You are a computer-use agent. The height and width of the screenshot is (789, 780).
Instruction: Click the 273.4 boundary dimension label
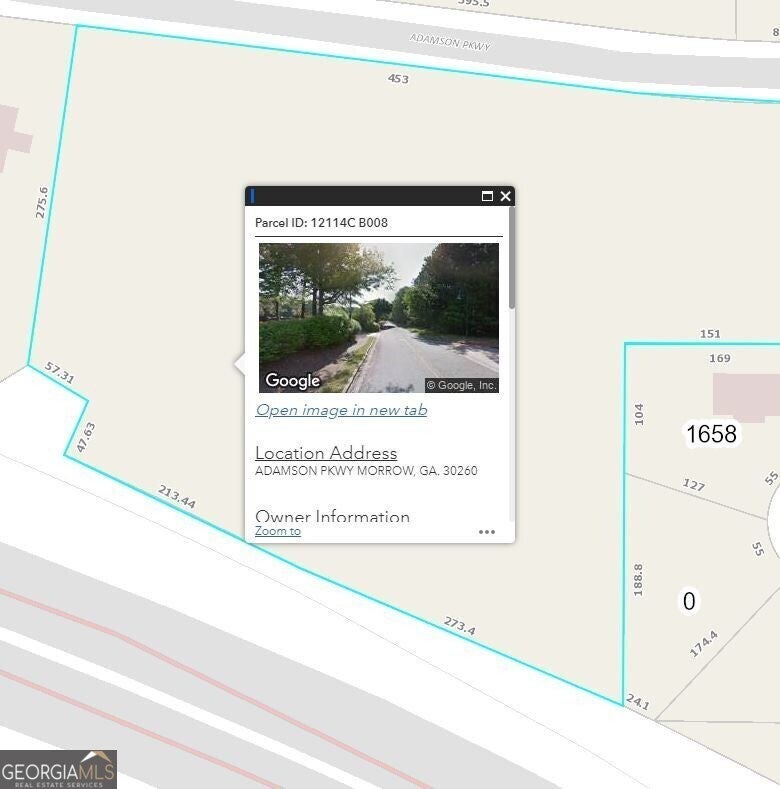(x=459, y=626)
